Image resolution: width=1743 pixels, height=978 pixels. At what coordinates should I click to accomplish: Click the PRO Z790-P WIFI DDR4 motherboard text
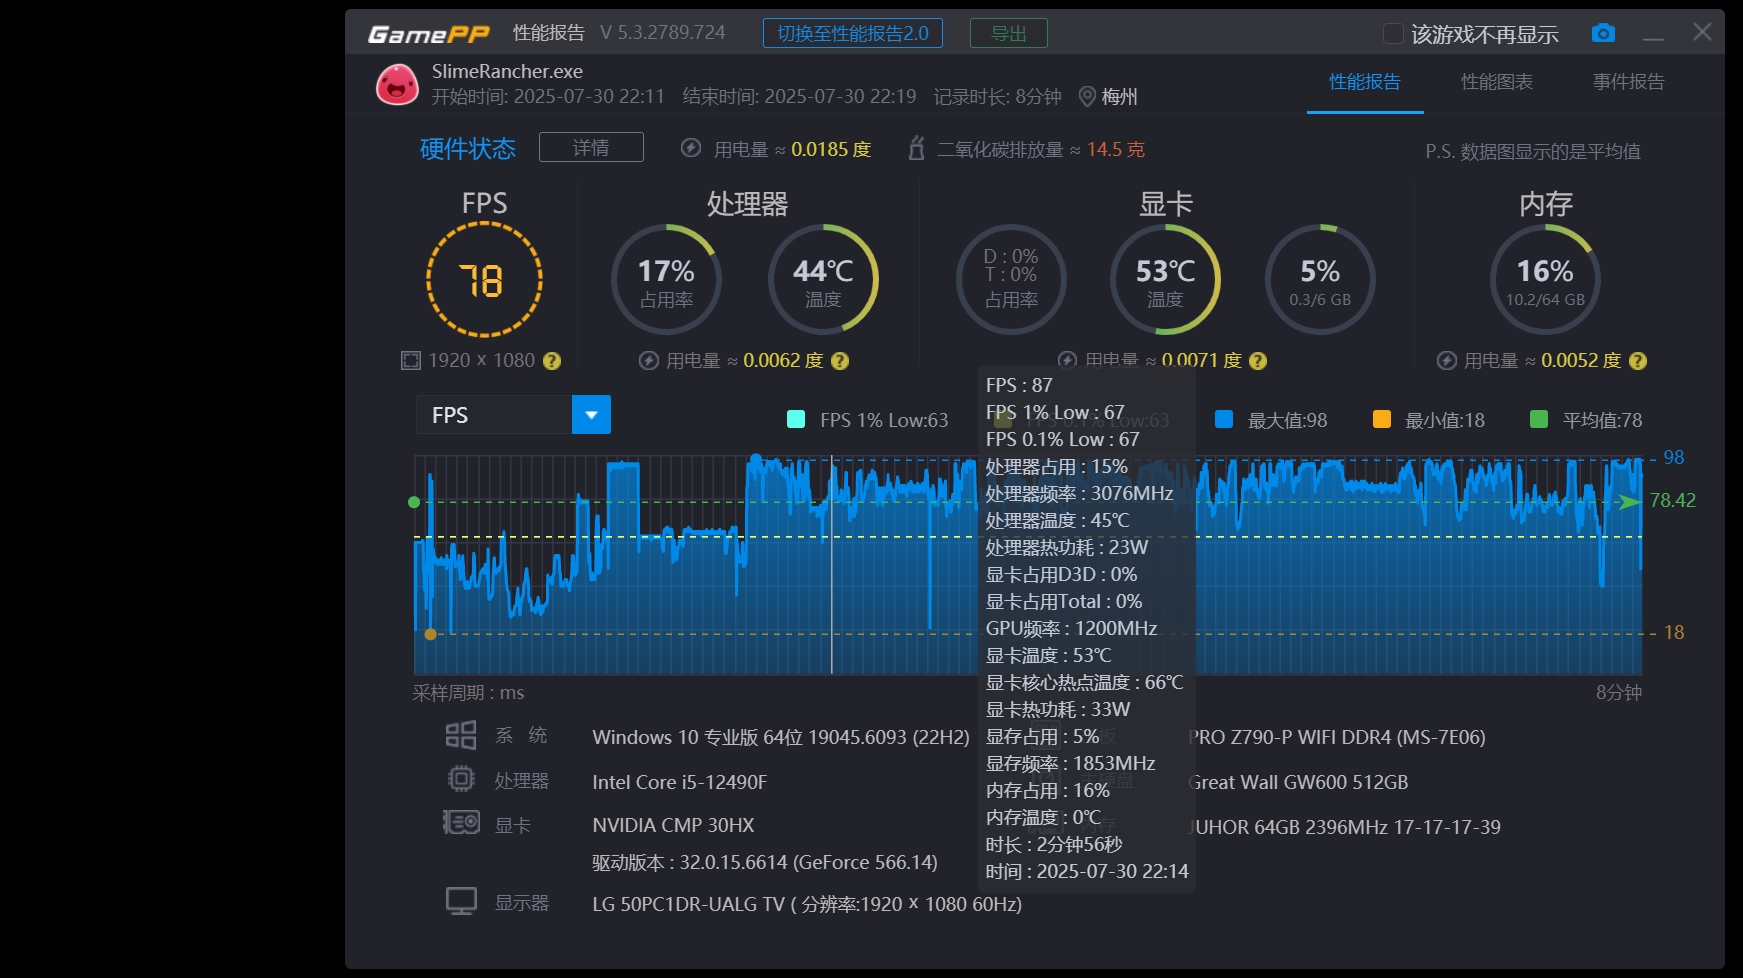point(1337,737)
